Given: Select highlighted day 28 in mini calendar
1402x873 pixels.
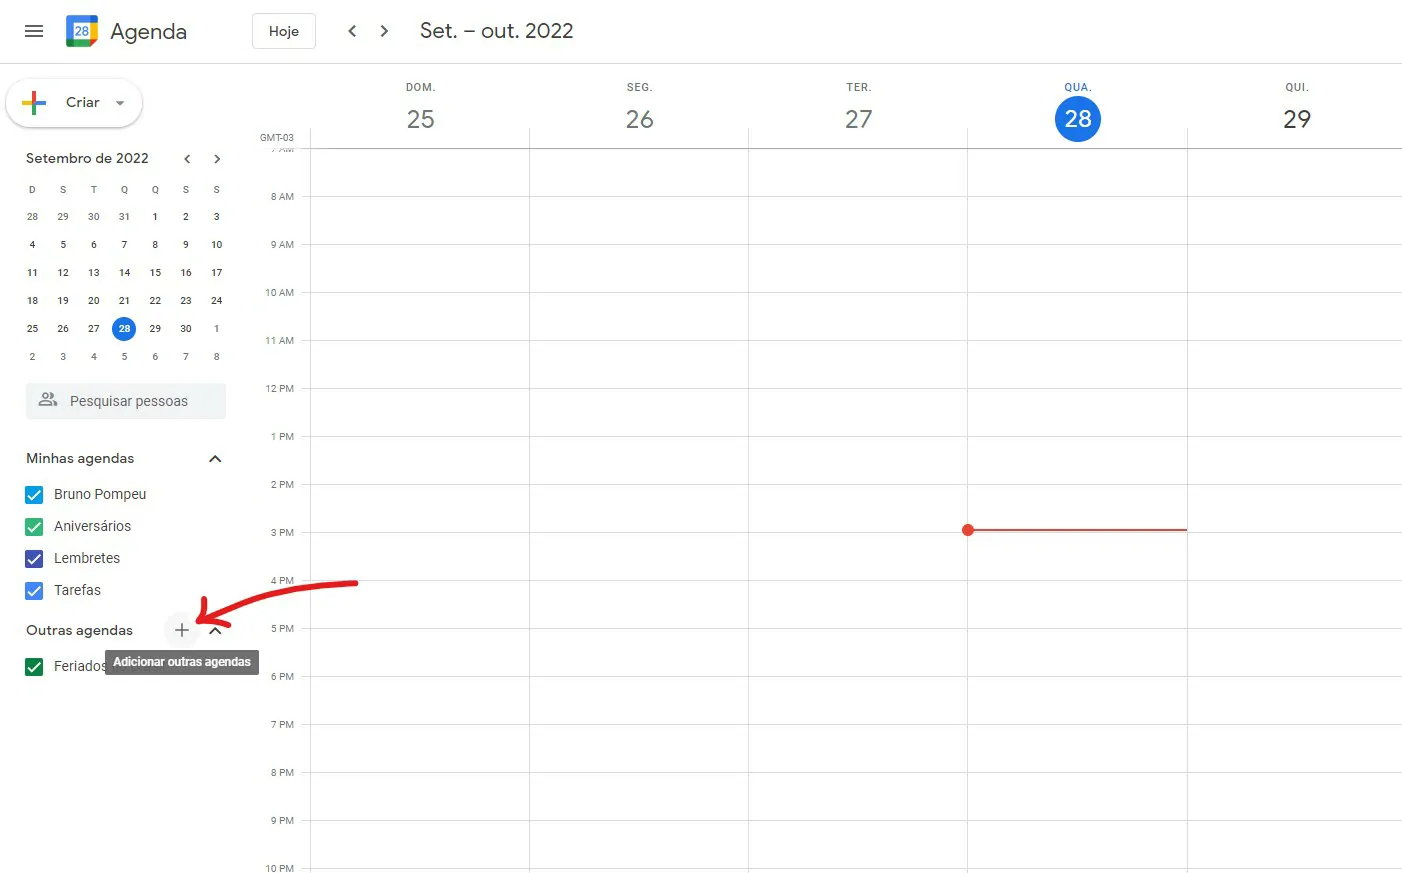Looking at the screenshot, I should [124, 328].
